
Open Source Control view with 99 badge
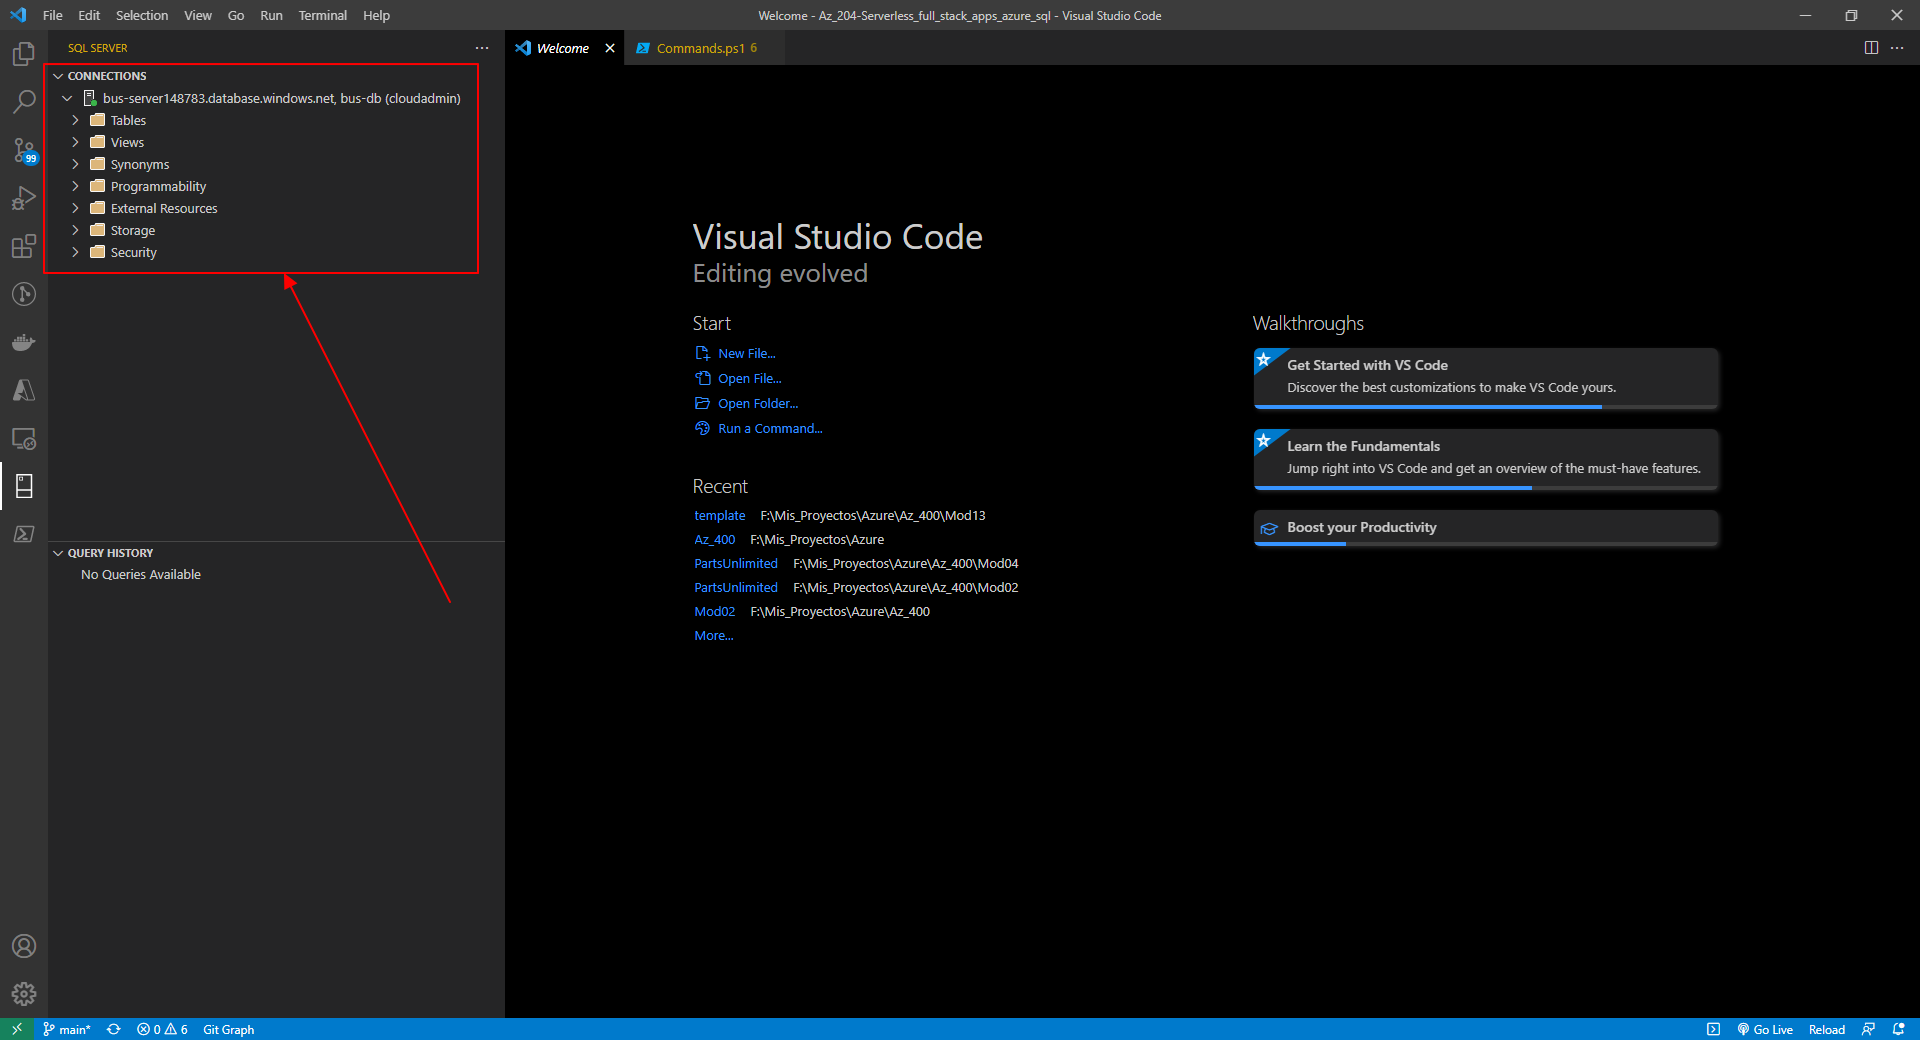coord(24,150)
